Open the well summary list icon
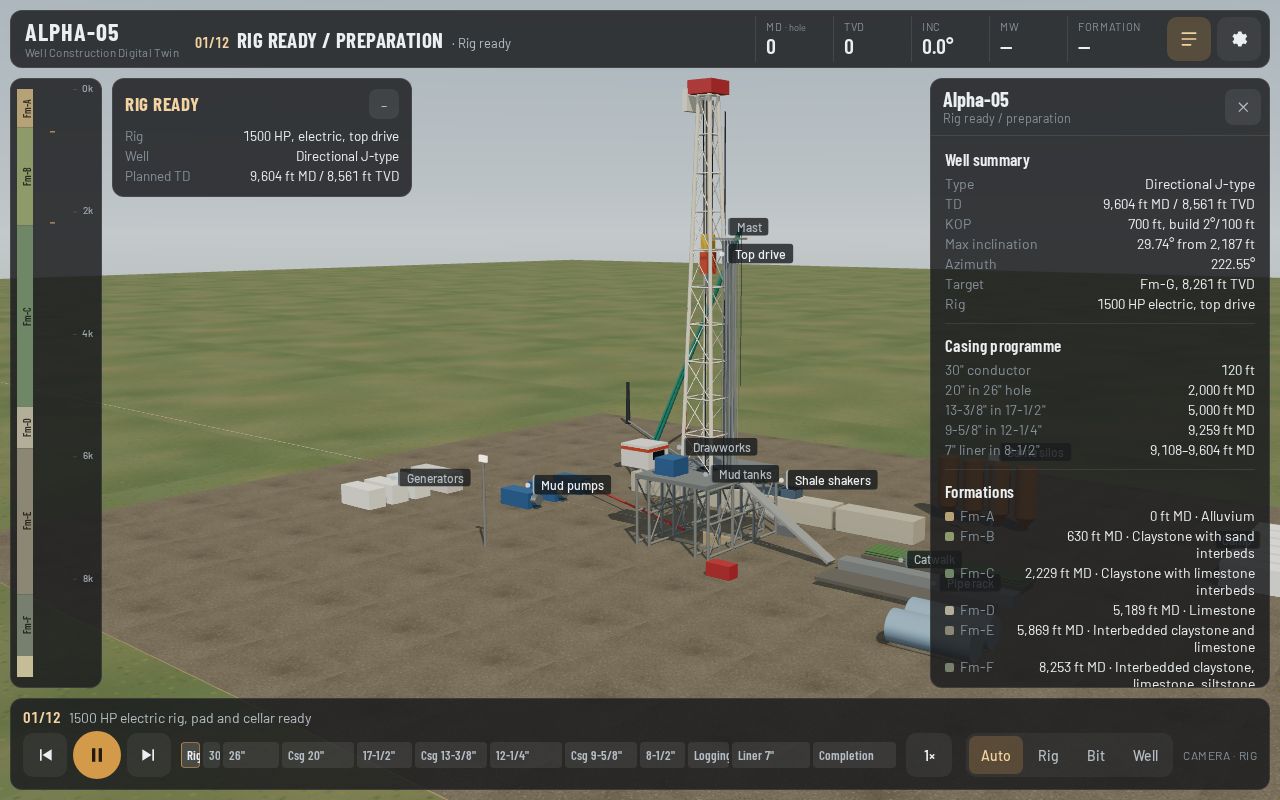Viewport: 1280px width, 800px height. (1189, 39)
